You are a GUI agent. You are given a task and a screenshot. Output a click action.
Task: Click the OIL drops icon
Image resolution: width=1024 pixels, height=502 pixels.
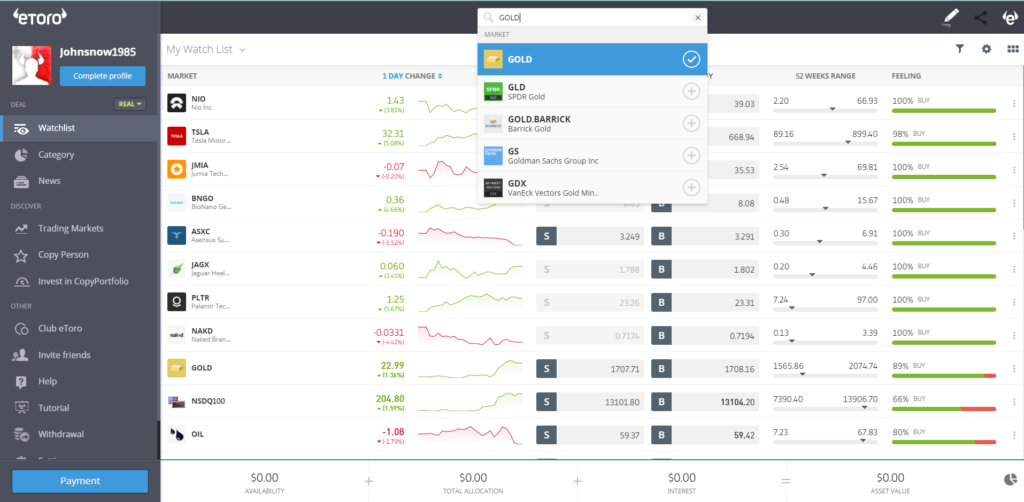(176, 434)
